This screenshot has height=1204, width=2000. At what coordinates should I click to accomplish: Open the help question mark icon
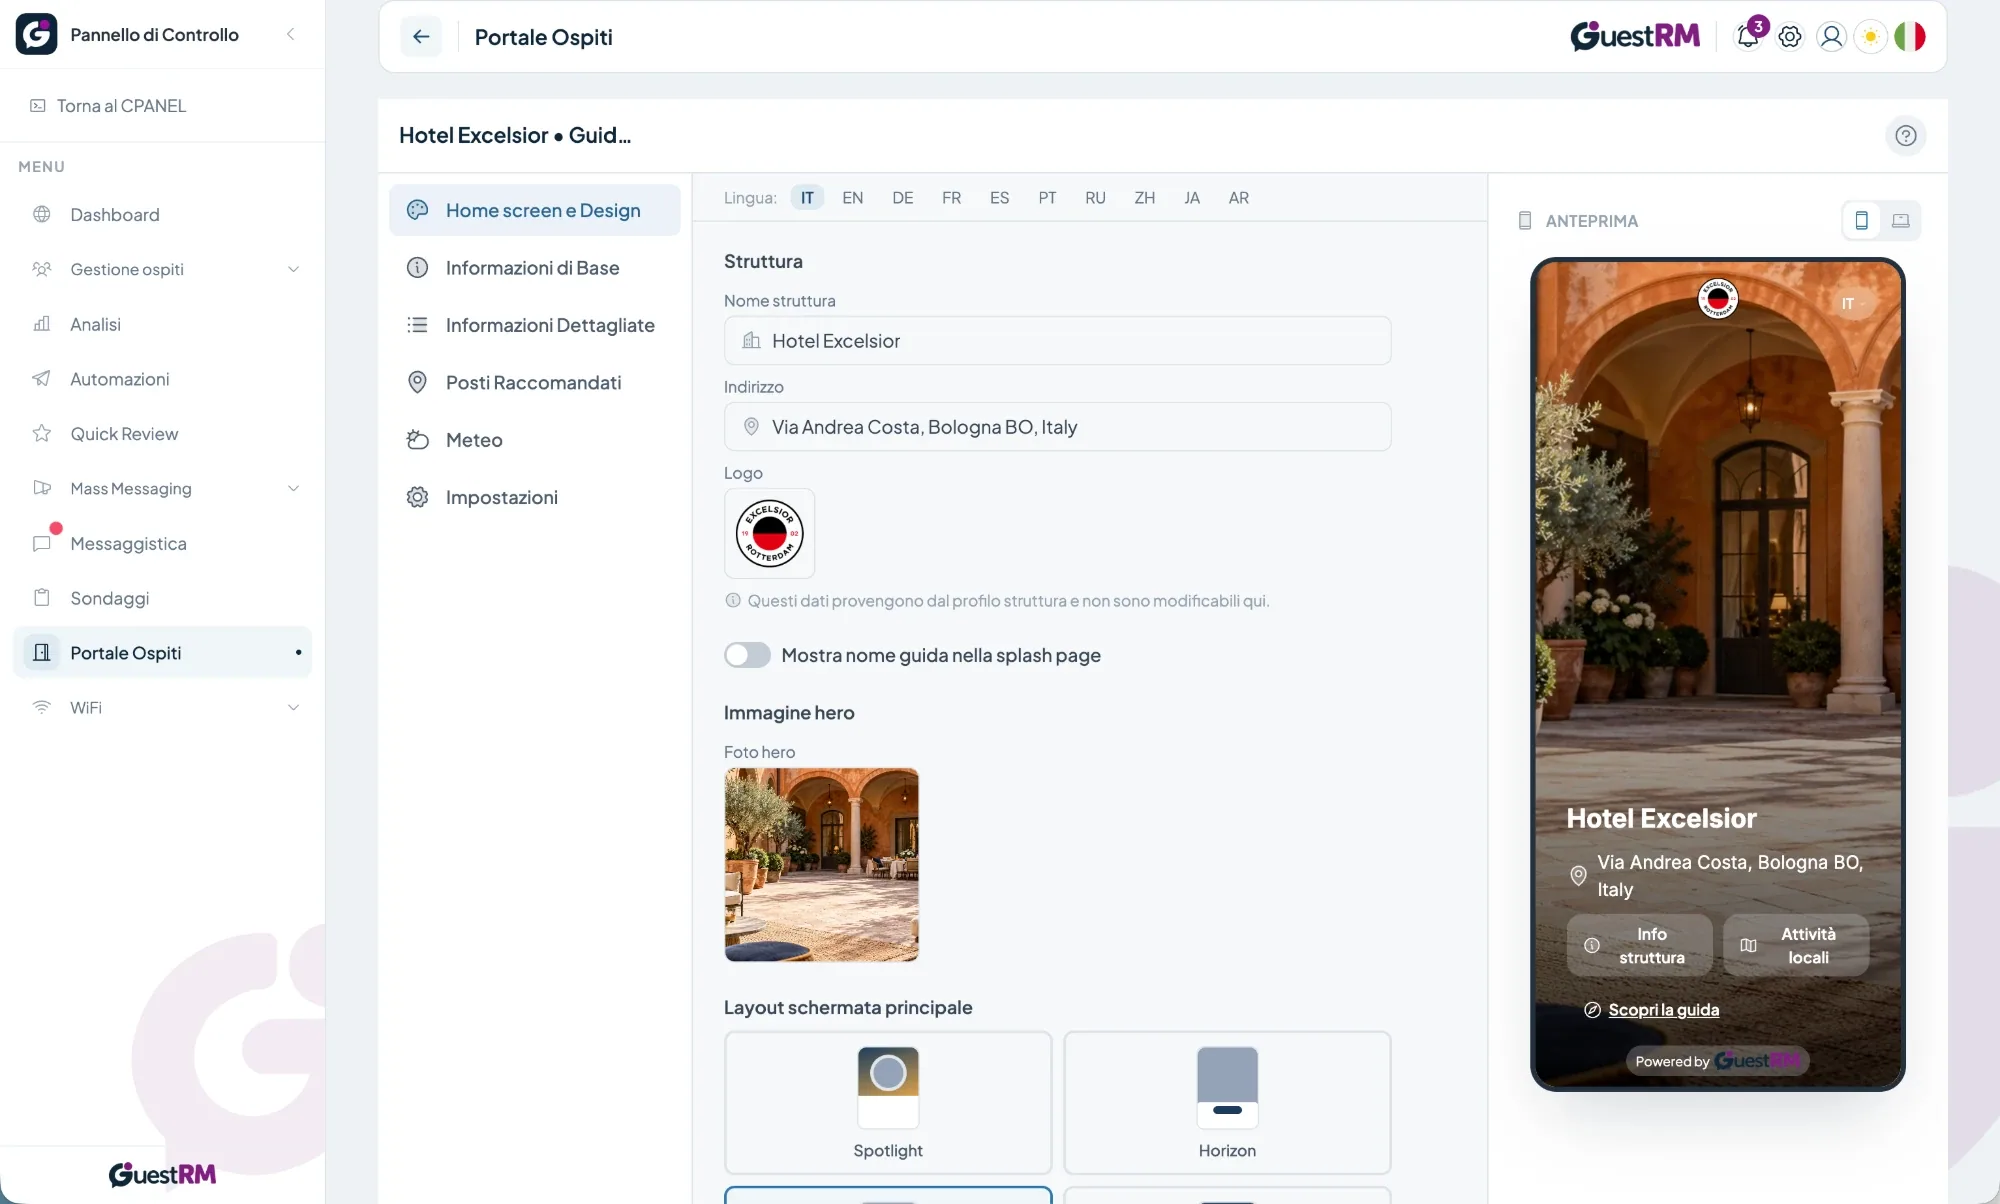pos(1906,135)
